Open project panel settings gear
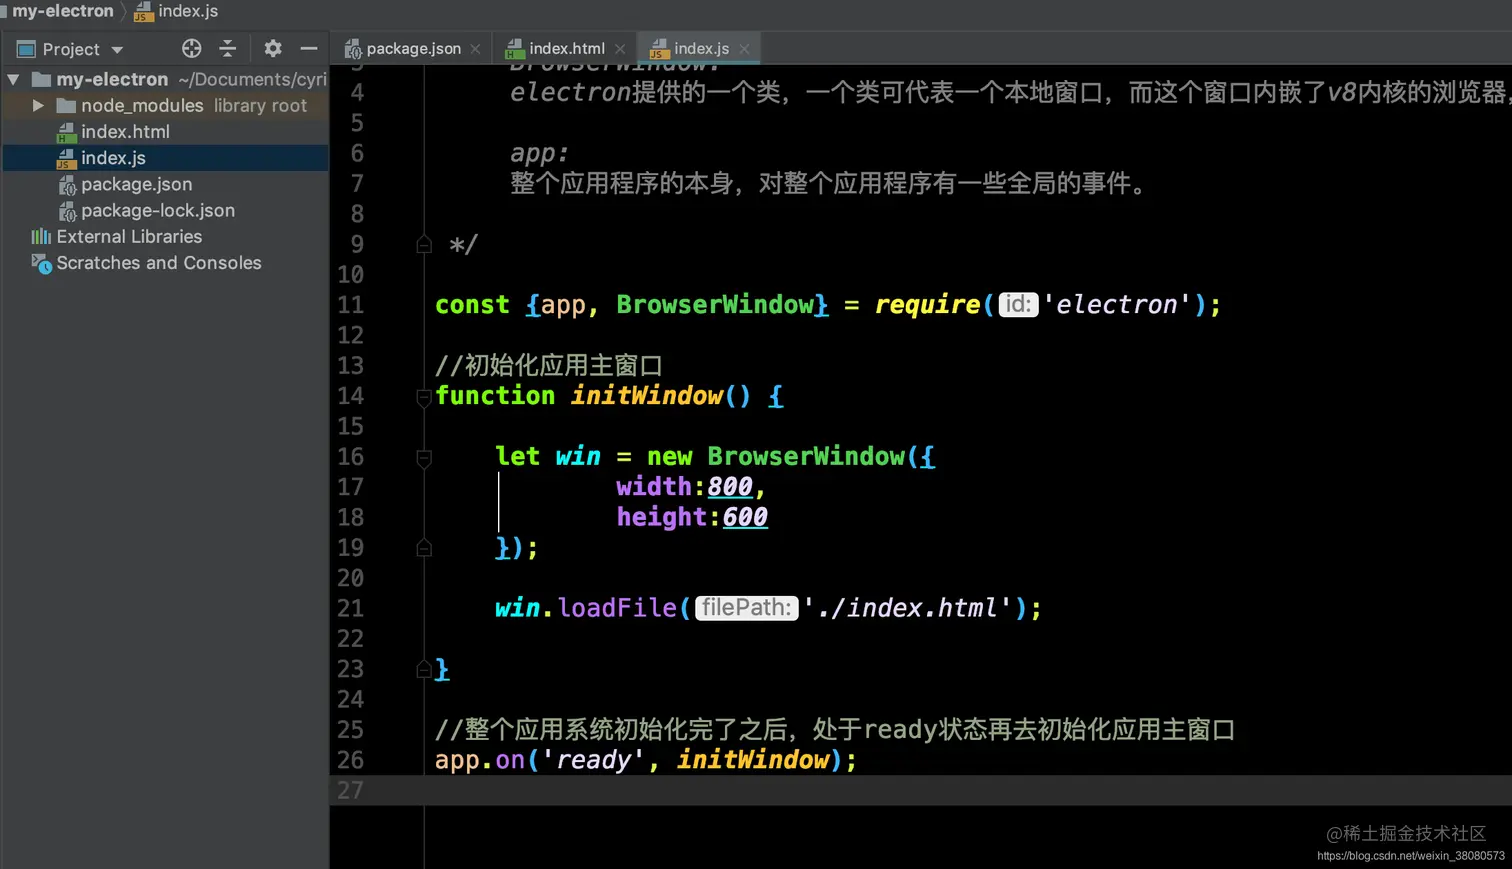1512x869 pixels. coord(272,48)
